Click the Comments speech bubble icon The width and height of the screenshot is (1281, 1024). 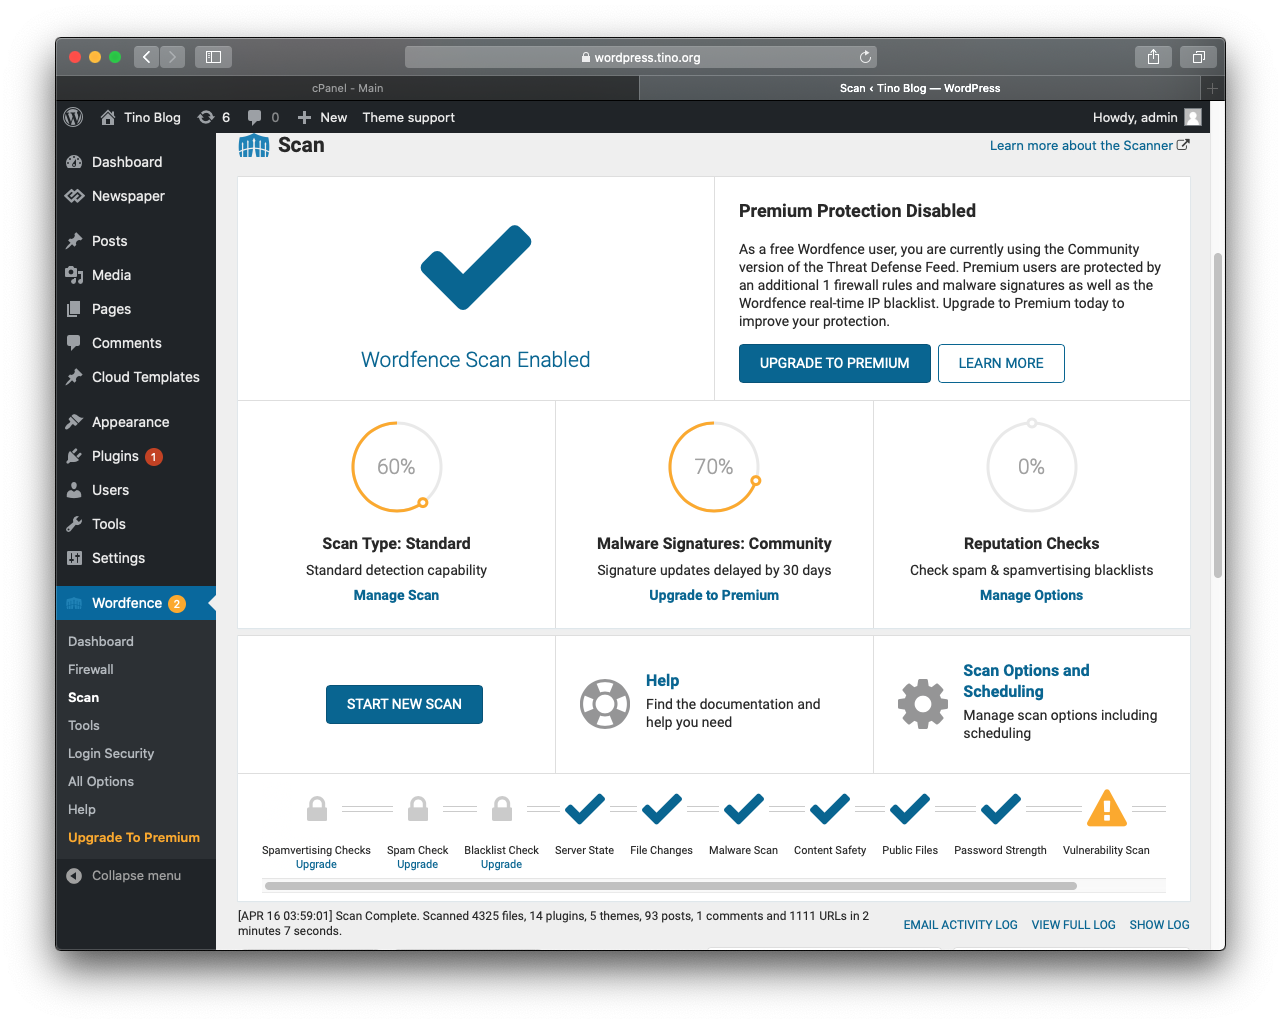click(x=72, y=342)
